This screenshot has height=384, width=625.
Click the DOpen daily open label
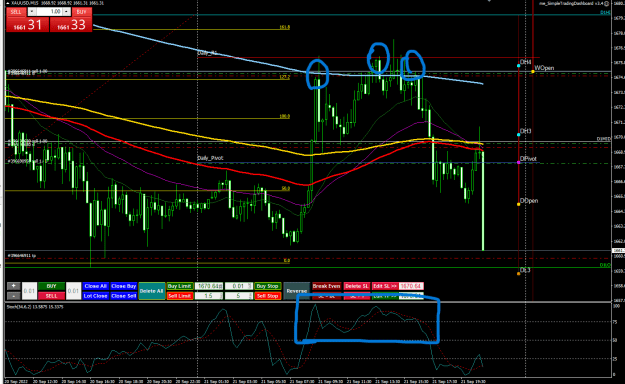click(x=529, y=201)
